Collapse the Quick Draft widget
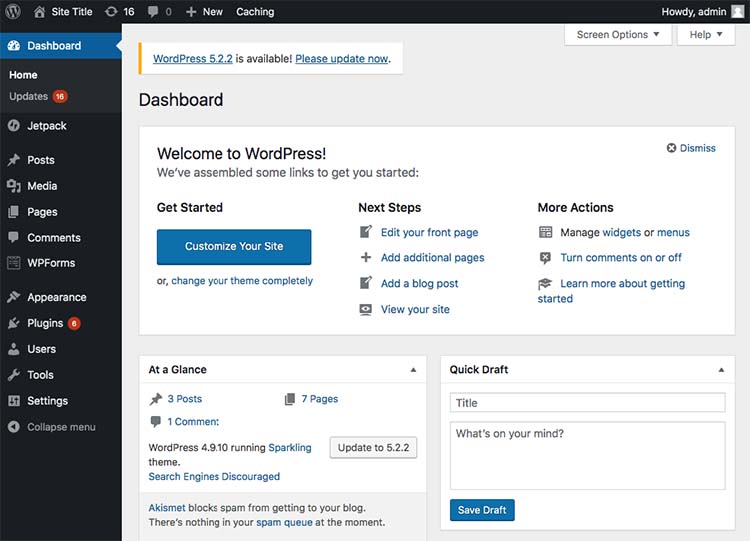 (721, 370)
